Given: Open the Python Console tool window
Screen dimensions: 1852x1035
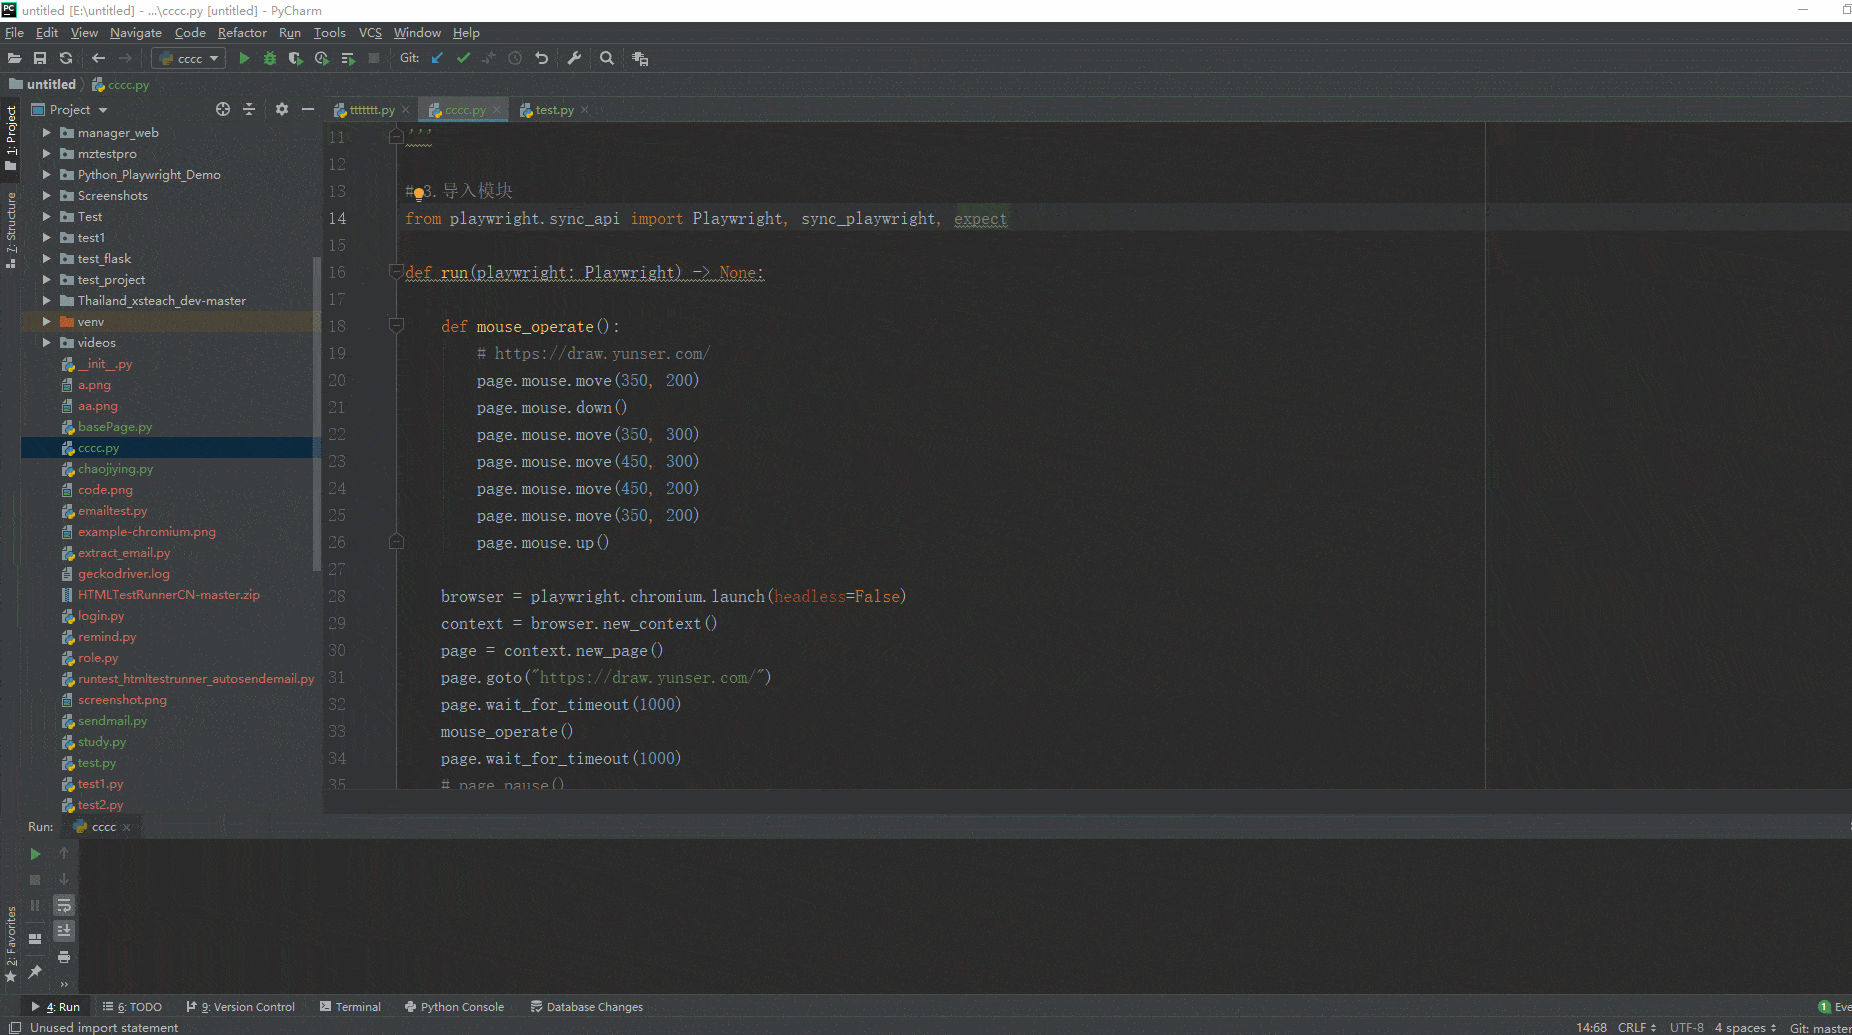Looking at the screenshot, I should tap(454, 1007).
